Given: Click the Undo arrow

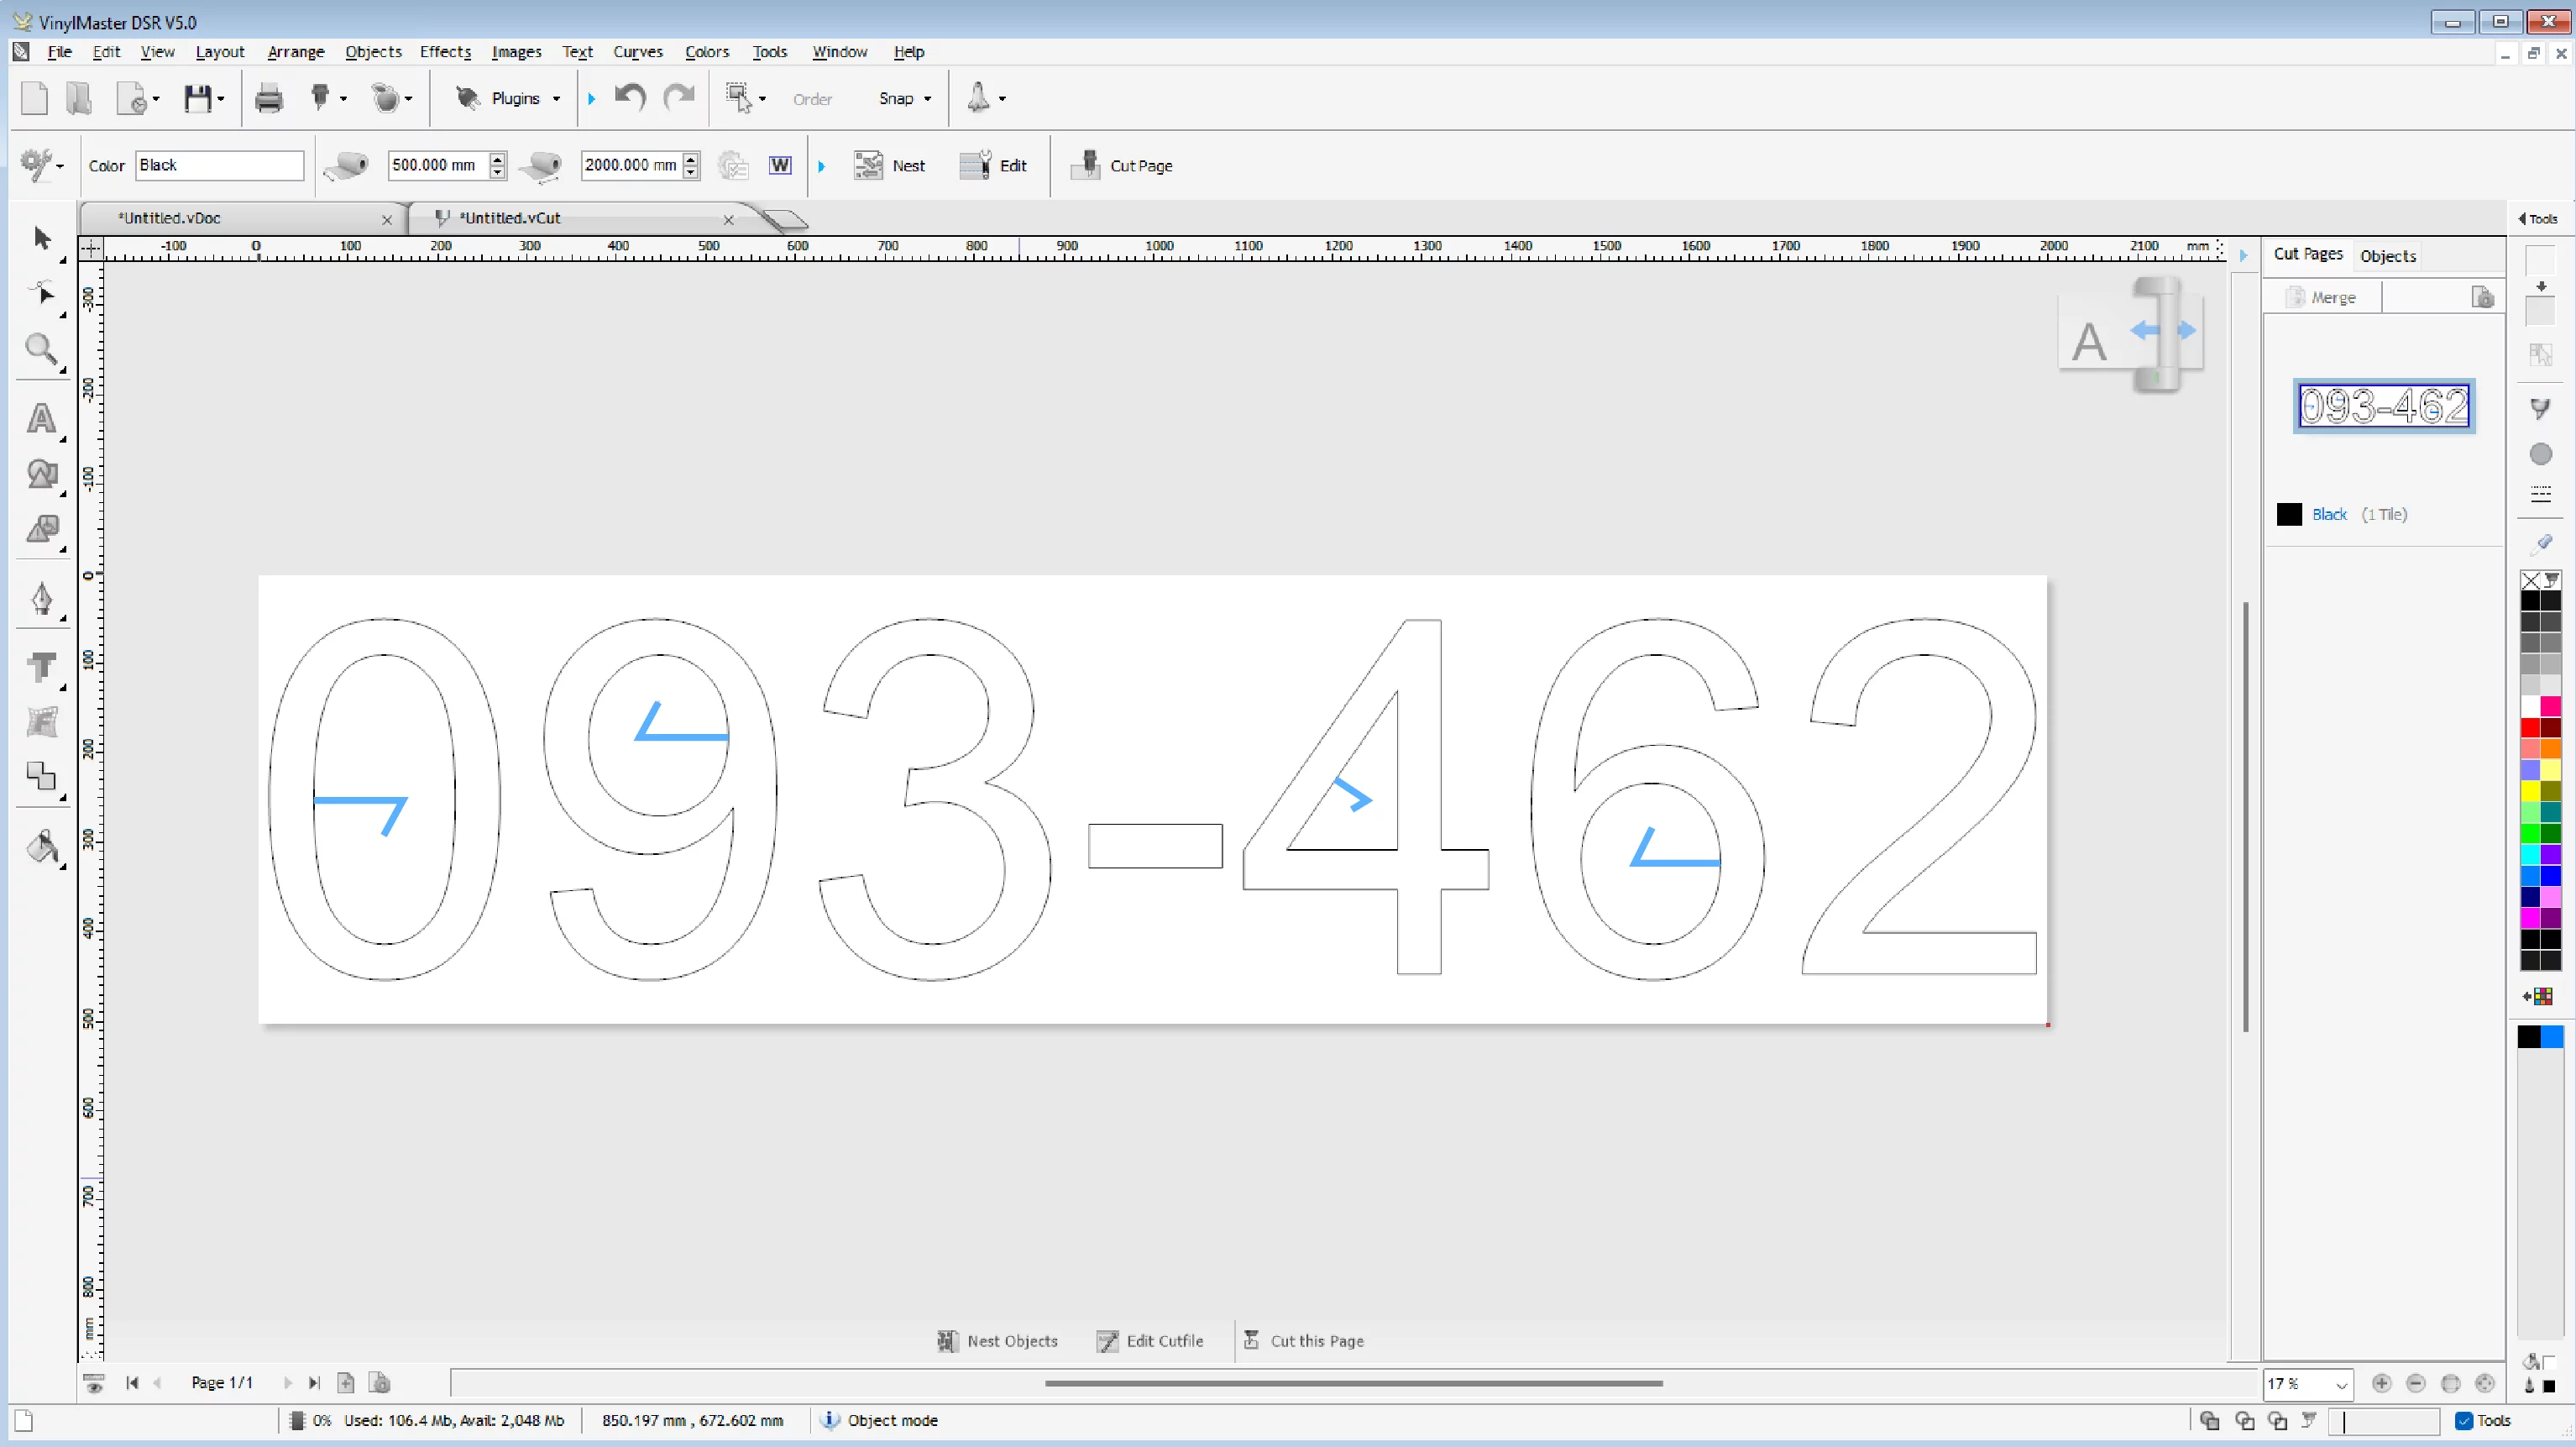Looking at the screenshot, I should (630, 97).
